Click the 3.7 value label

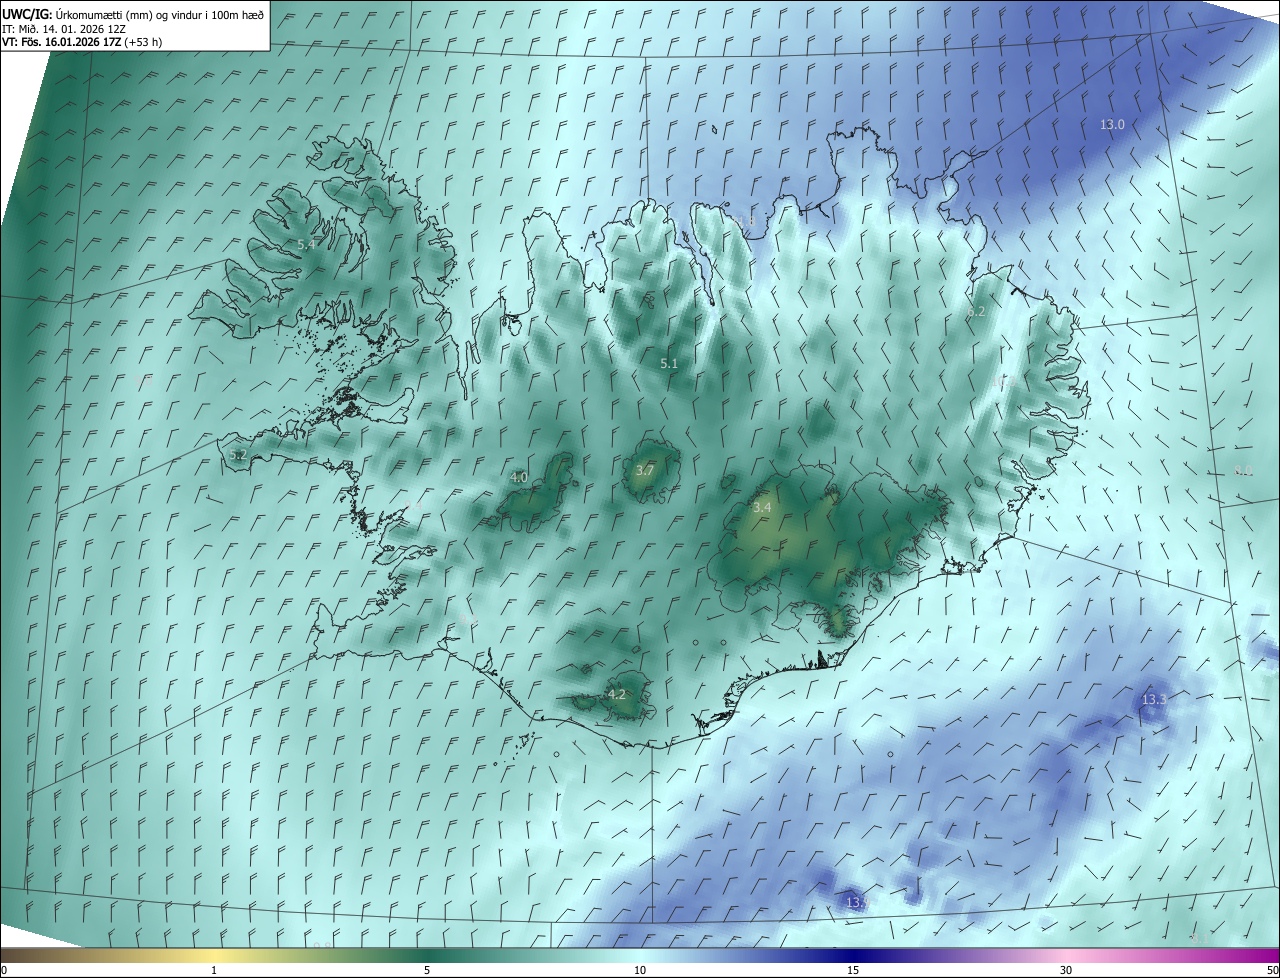tap(645, 470)
